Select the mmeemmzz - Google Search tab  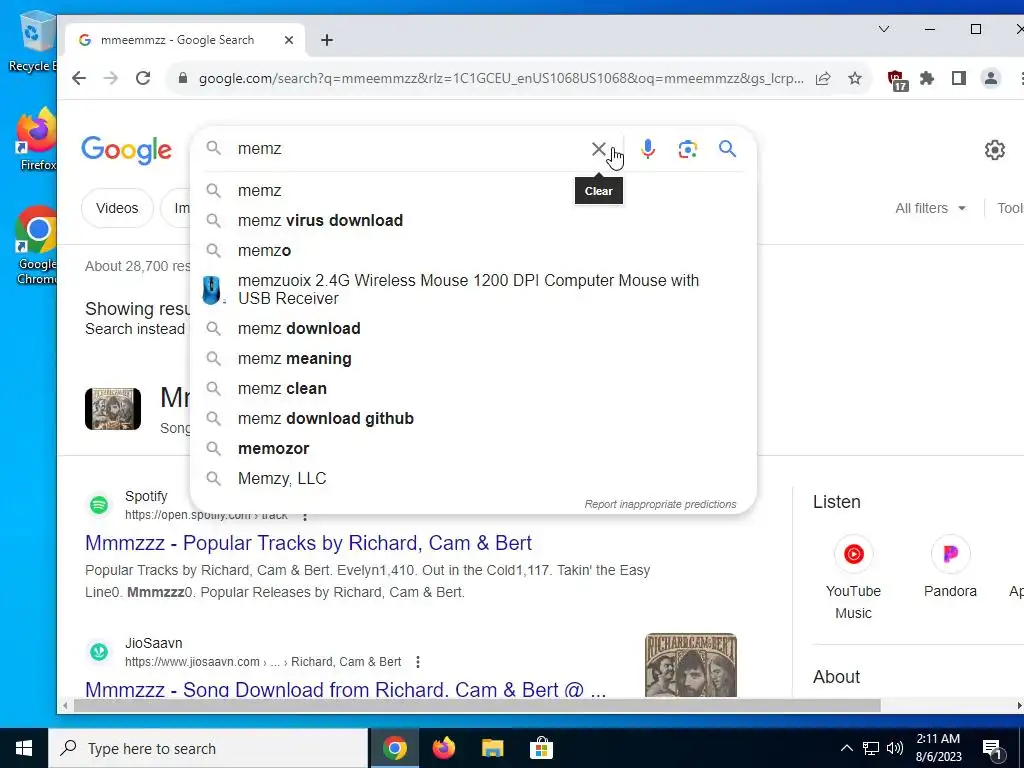coord(185,40)
